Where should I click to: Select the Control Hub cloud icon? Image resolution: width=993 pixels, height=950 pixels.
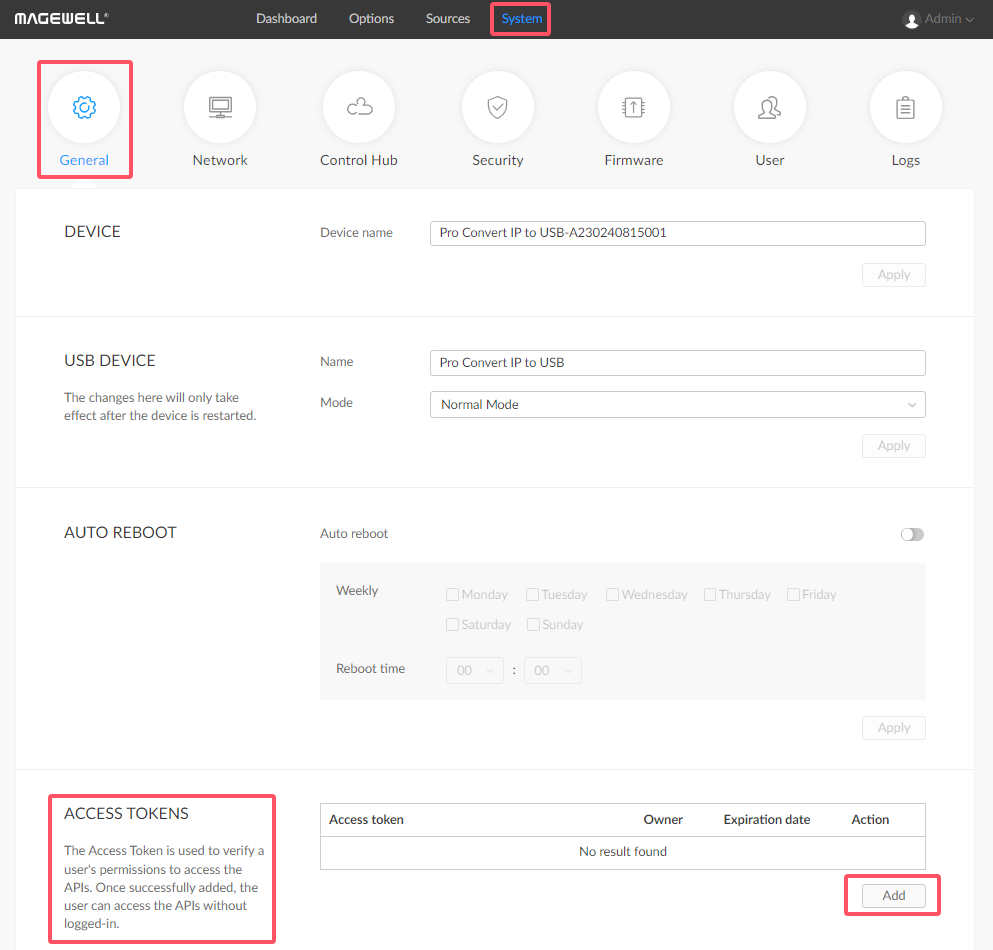click(359, 107)
